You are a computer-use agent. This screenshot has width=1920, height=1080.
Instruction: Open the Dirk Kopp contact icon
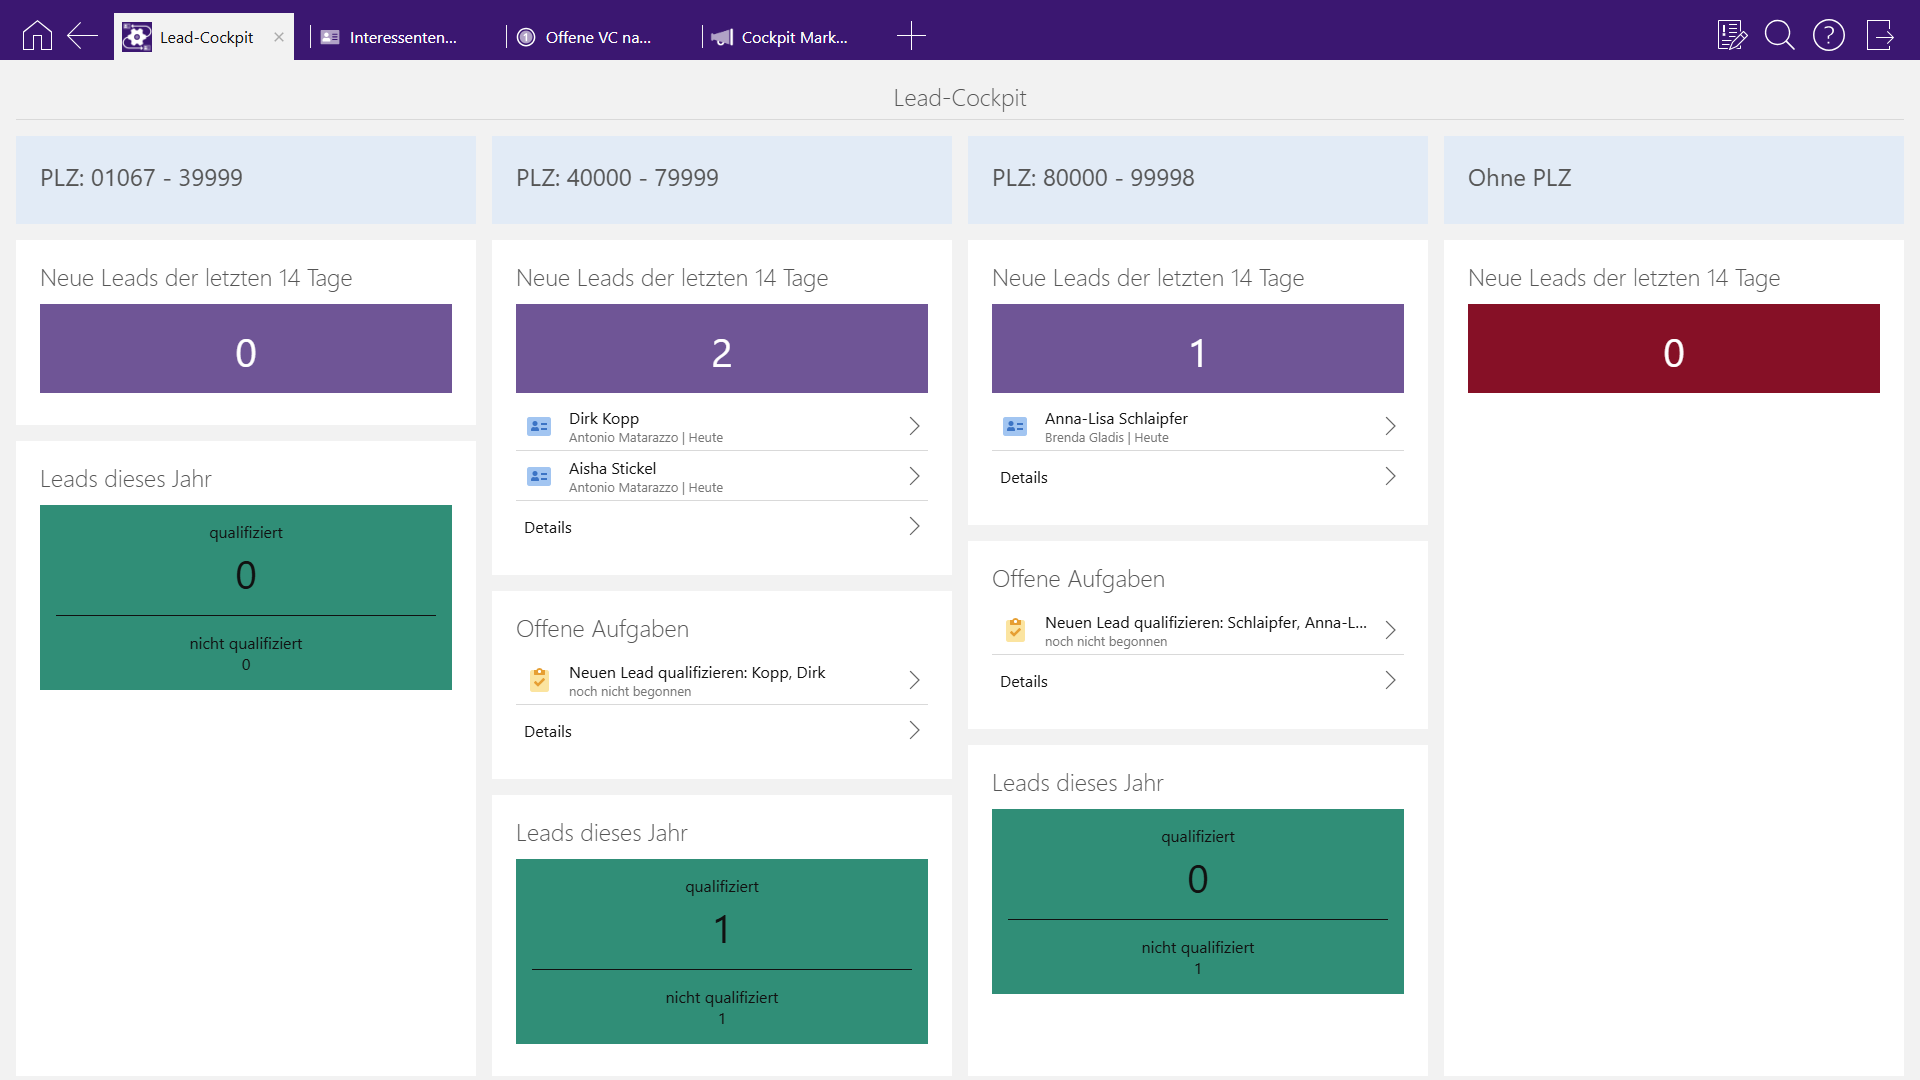[539, 427]
